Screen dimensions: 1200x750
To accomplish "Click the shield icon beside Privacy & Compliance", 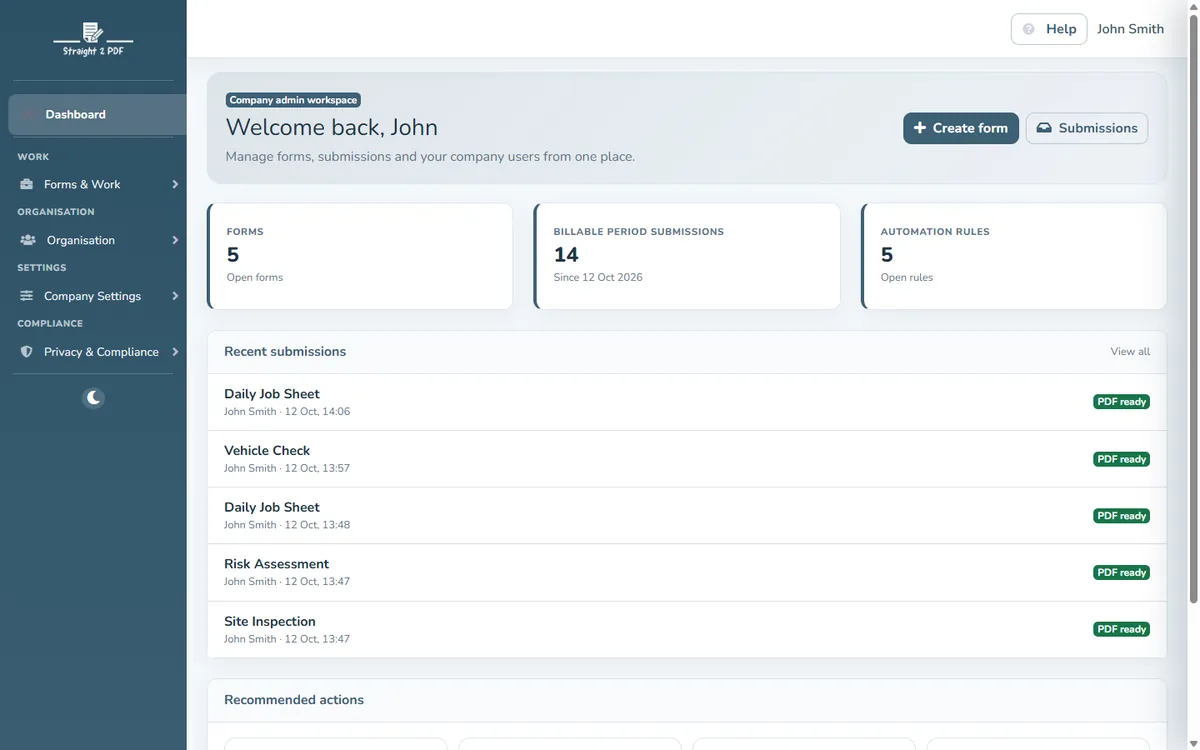I will (x=27, y=352).
